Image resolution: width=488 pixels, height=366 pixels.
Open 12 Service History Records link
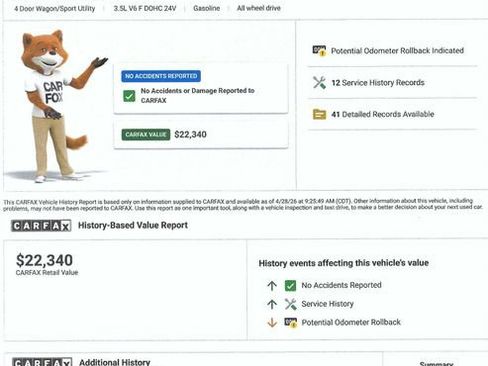point(378,83)
